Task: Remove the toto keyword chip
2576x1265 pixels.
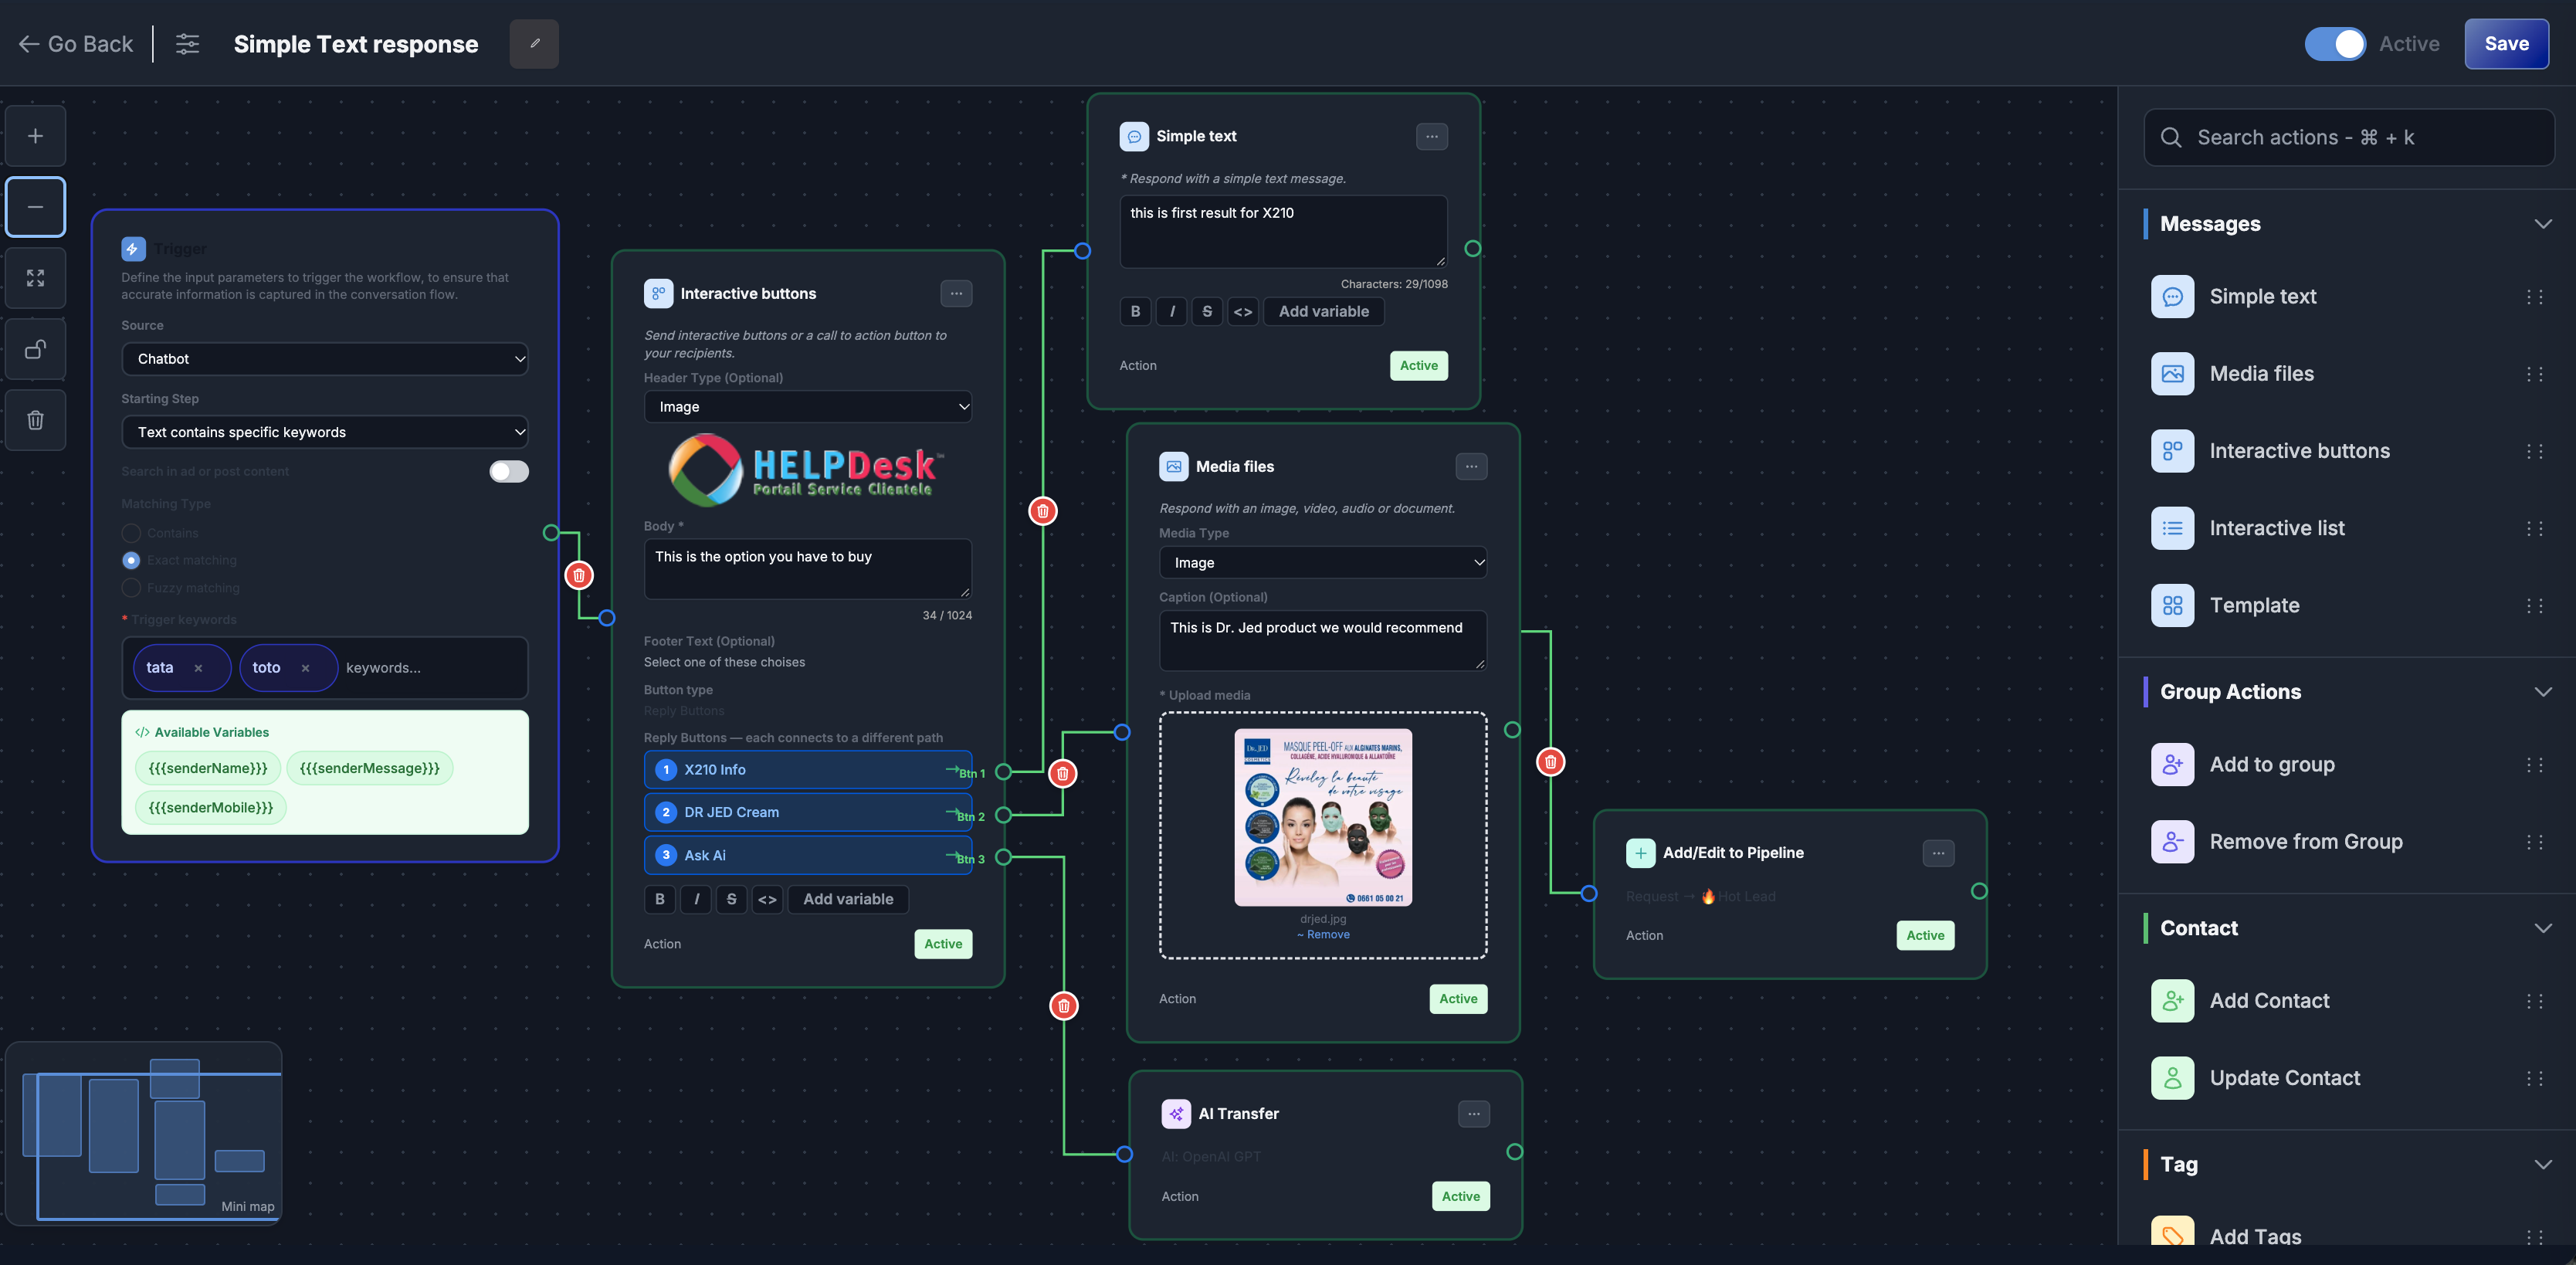Action: (x=305, y=668)
